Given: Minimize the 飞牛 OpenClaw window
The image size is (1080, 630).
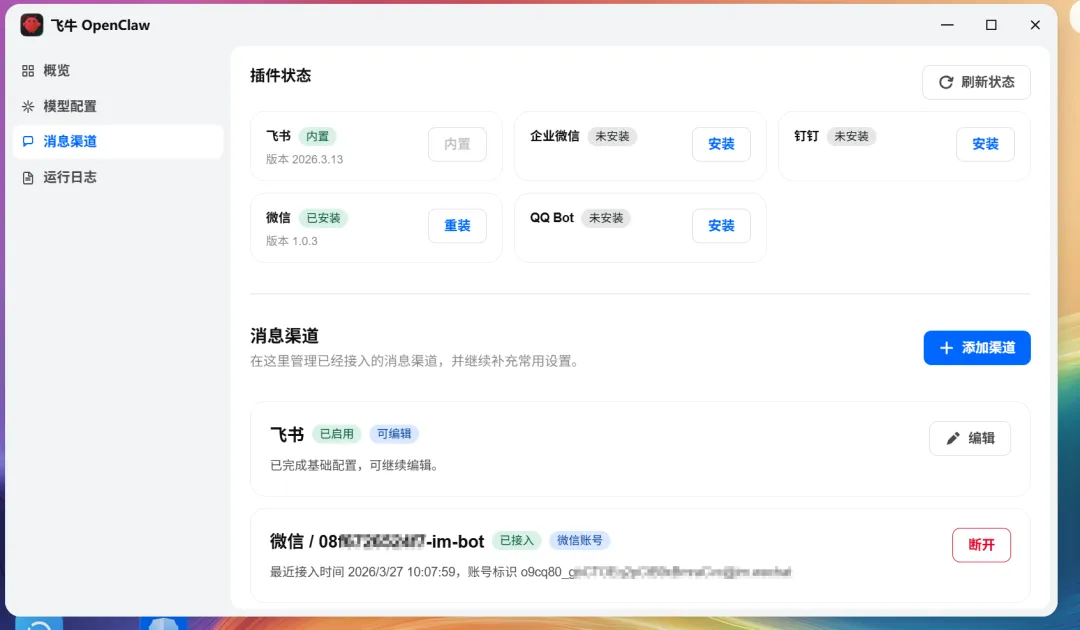Looking at the screenshot, I should 948,25.
